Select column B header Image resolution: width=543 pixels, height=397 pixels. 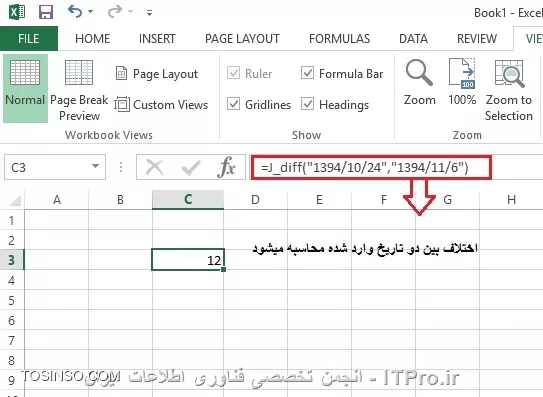(x=121, y=200)
